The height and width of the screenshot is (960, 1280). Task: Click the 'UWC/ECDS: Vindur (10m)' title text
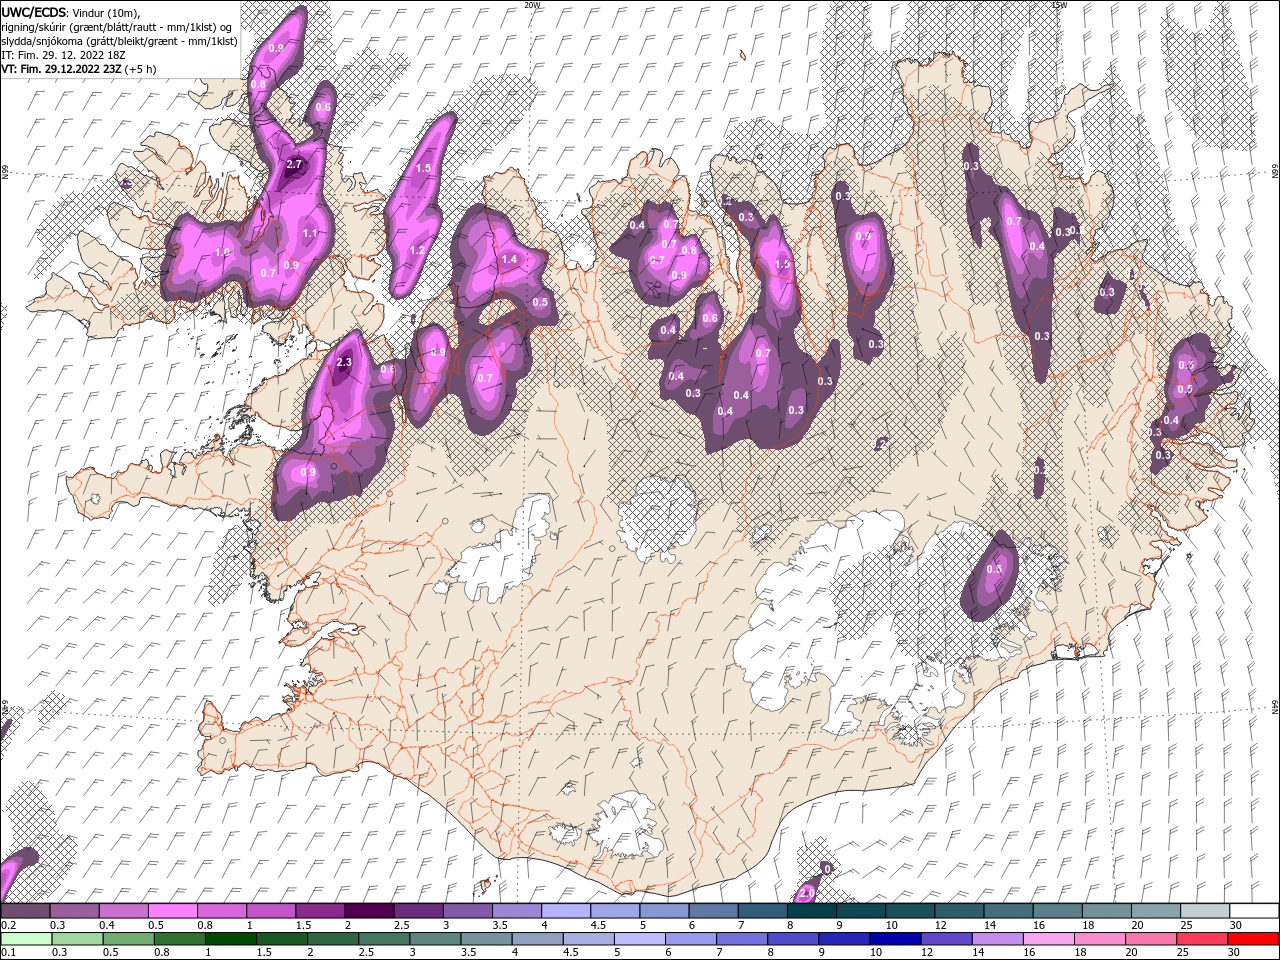(x=72, y=11)
